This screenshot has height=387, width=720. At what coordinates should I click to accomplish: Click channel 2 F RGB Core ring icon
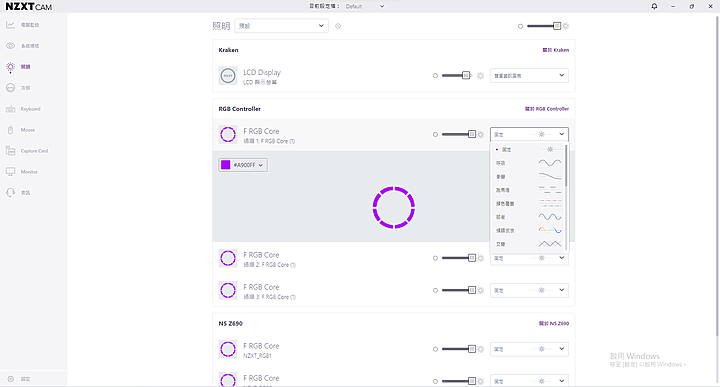pos(228,258)
